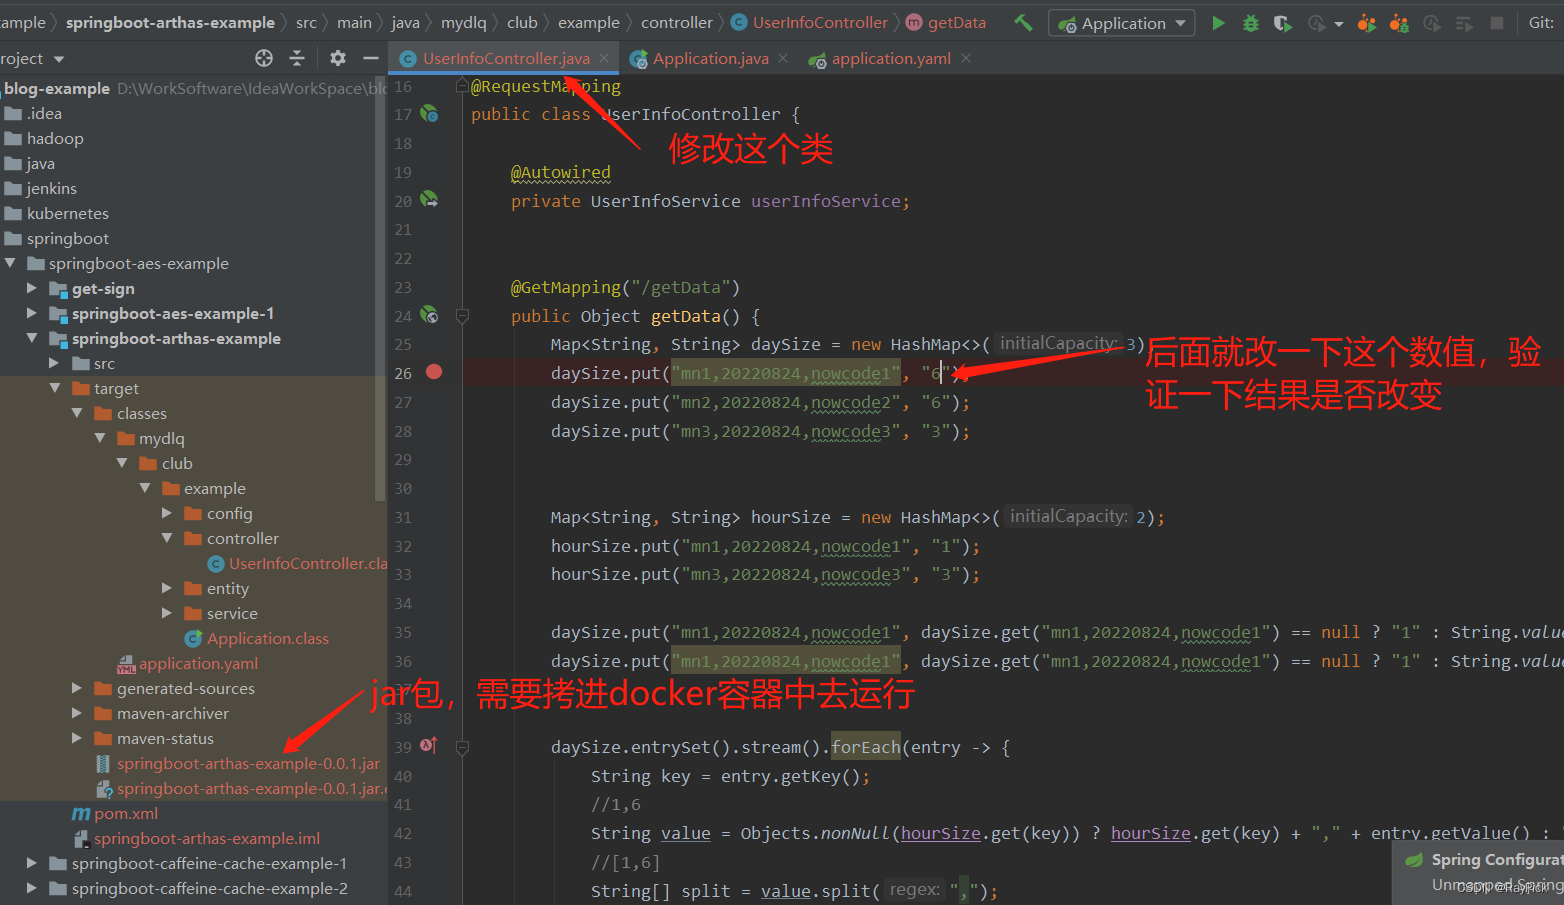
Task: Start debugging with the green bug icon
Action: point(1250,22)
